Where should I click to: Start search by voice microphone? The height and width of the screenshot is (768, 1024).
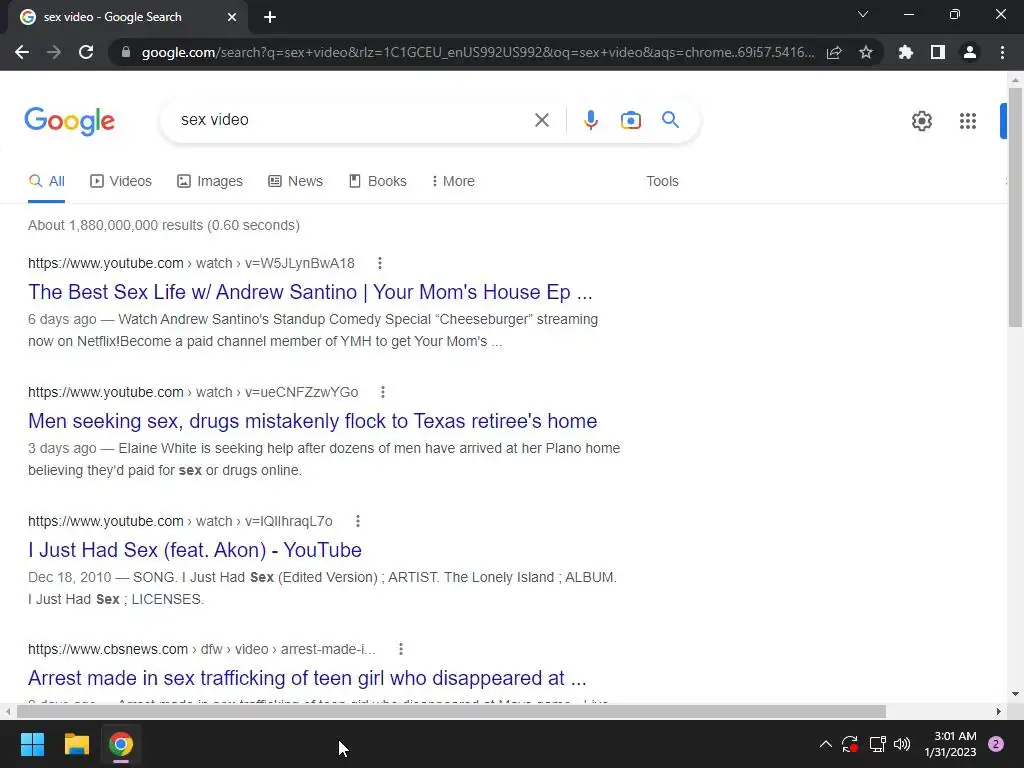(591, 120)
